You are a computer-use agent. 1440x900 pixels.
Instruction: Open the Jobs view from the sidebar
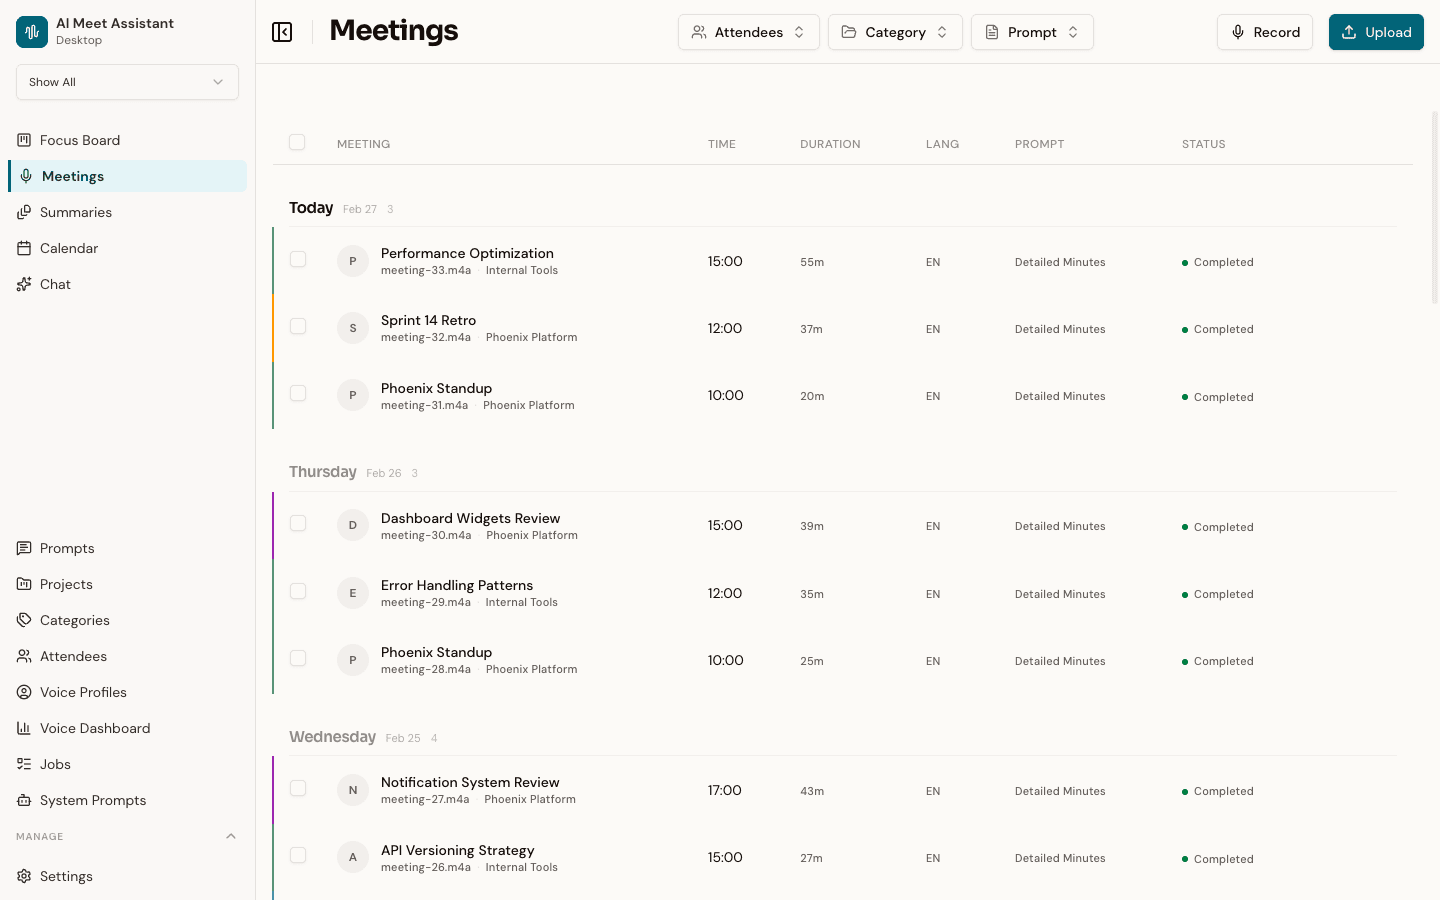(x=54, y=764)
